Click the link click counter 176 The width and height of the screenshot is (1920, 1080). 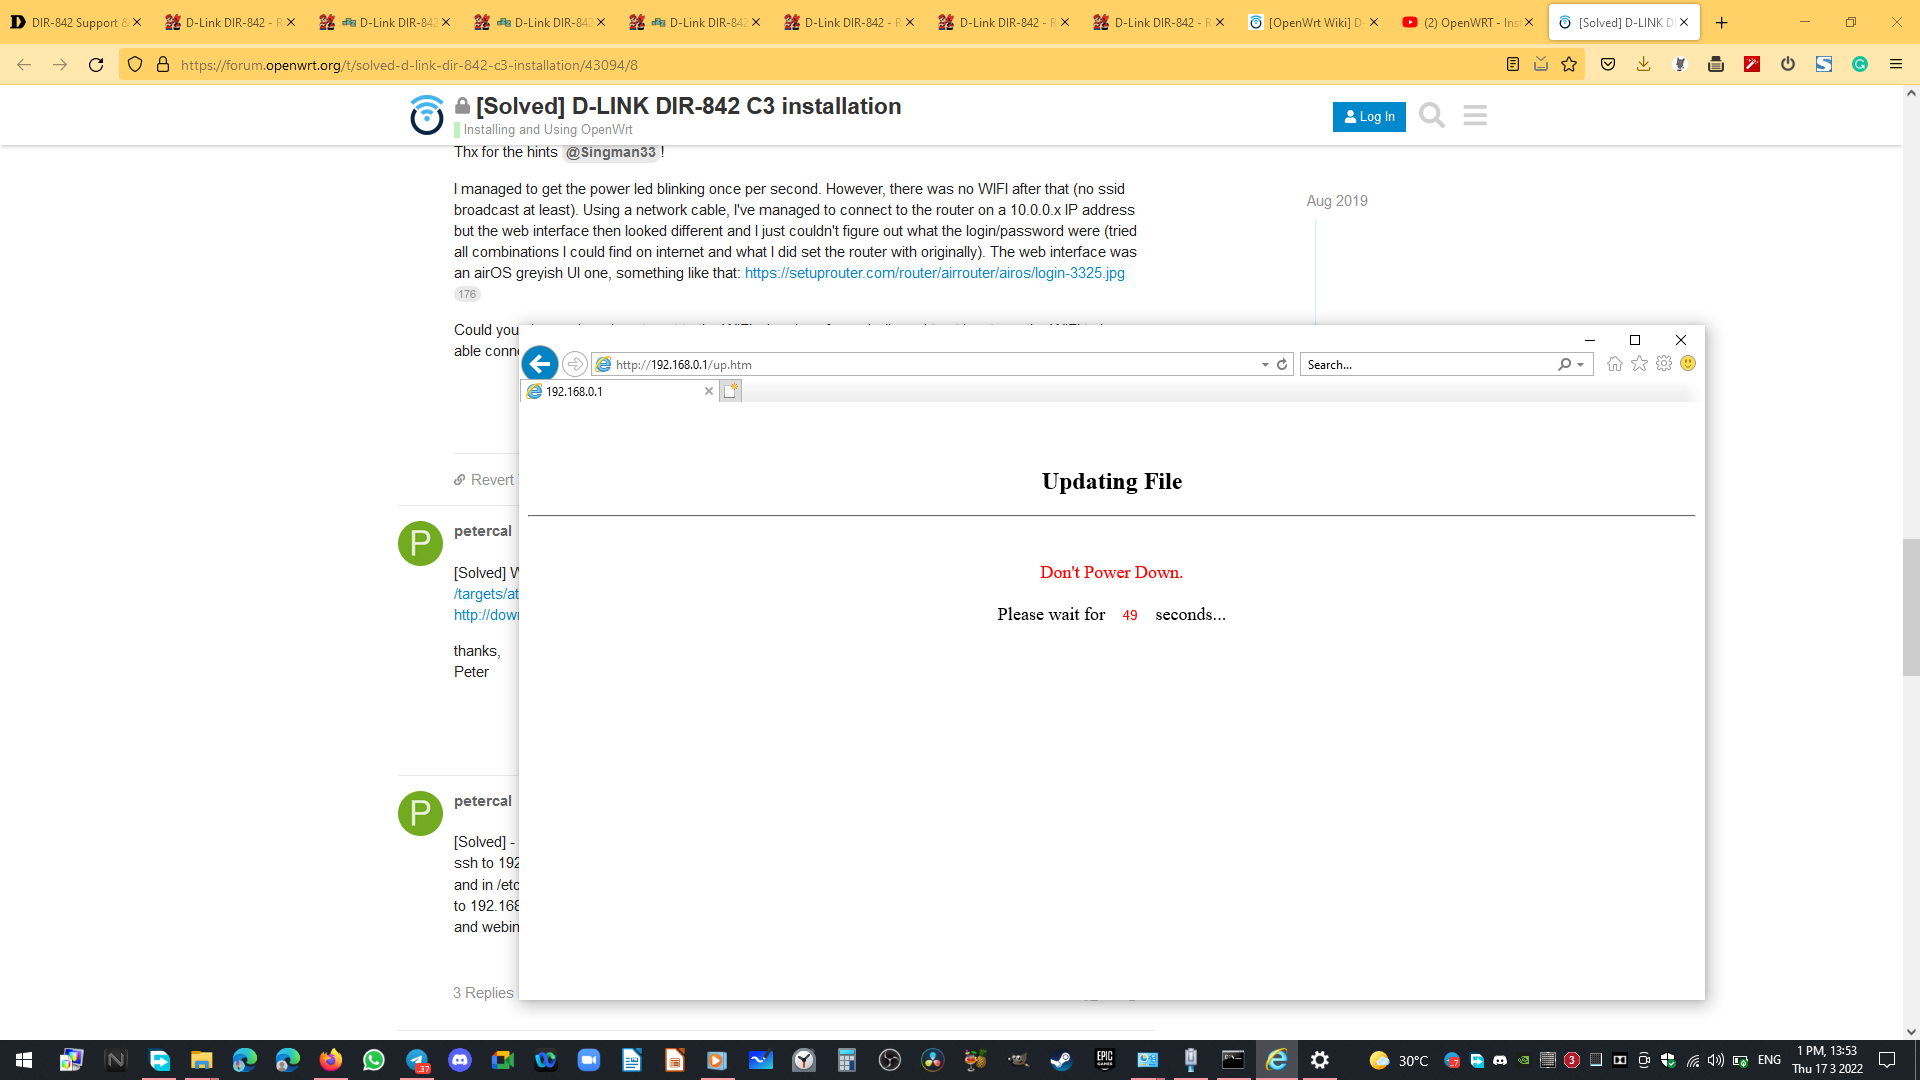[467, 294]
